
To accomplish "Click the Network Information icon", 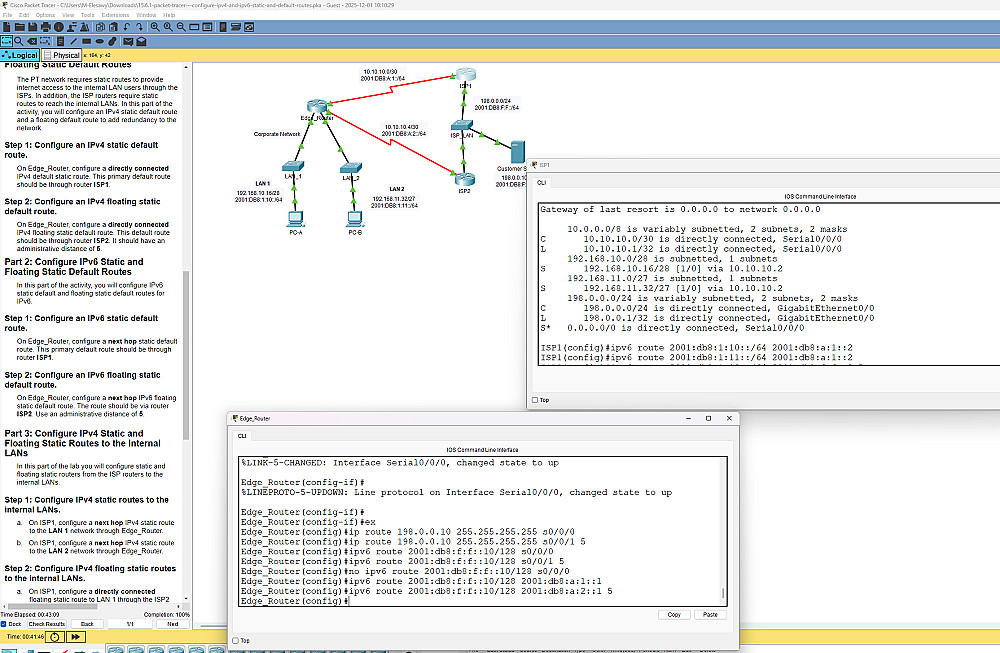I will click(59, 27).
